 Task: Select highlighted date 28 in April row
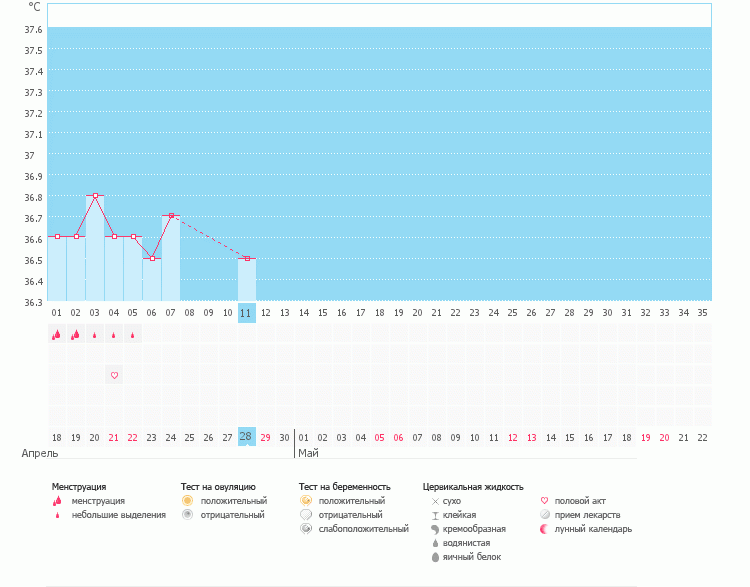(x=246, y=437)
